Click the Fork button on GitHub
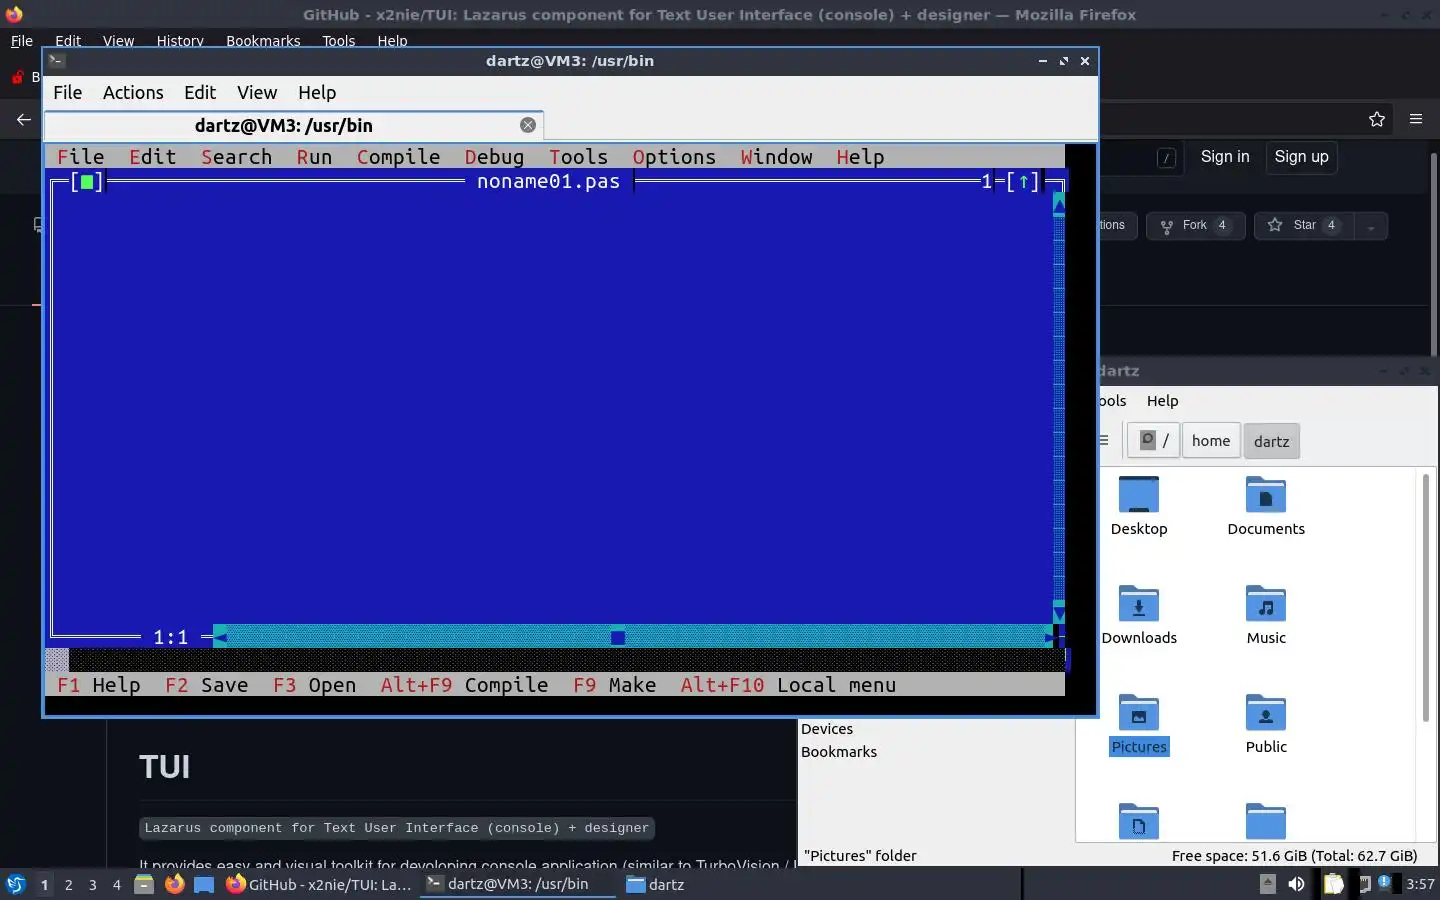The width and height of the screenshot is (1440, 900). (x=1195, y=226)
